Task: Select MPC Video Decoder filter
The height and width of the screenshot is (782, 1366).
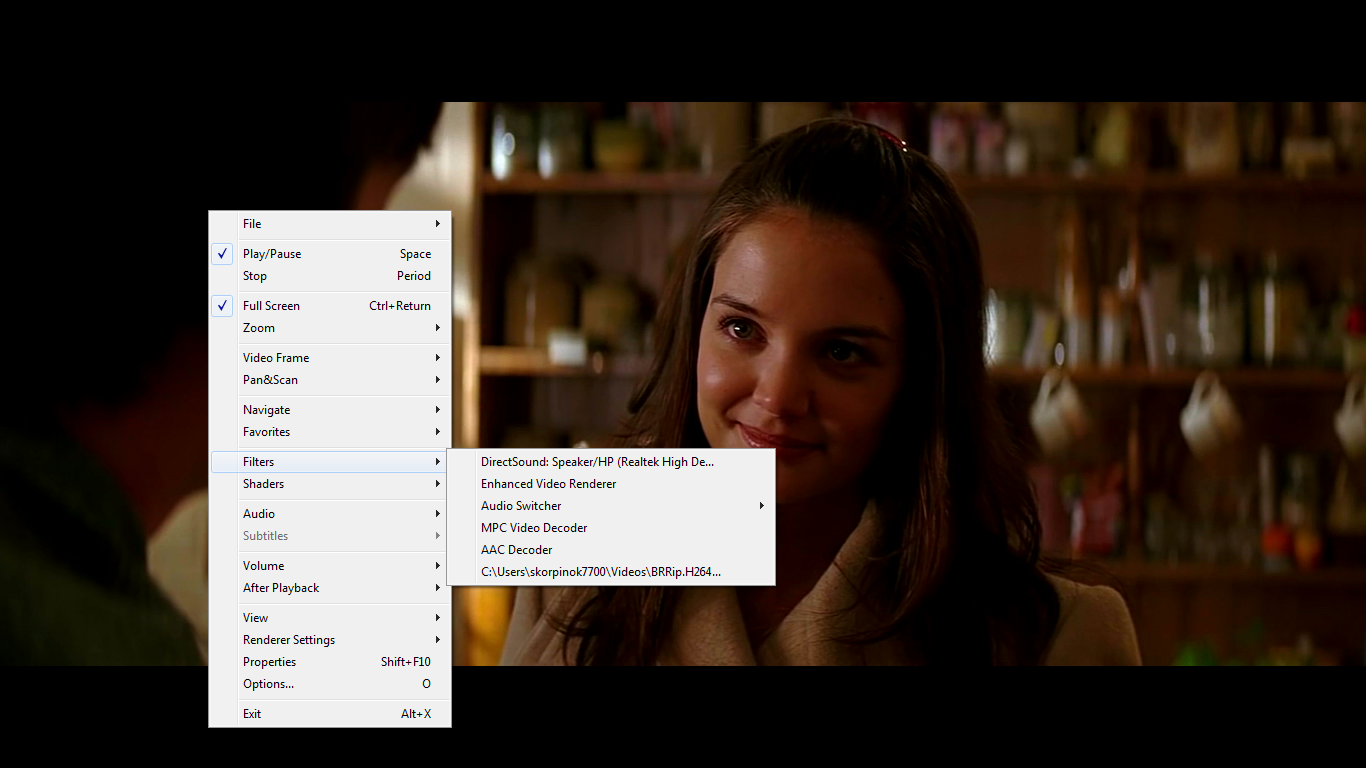Action: click(x=611, y=528)
